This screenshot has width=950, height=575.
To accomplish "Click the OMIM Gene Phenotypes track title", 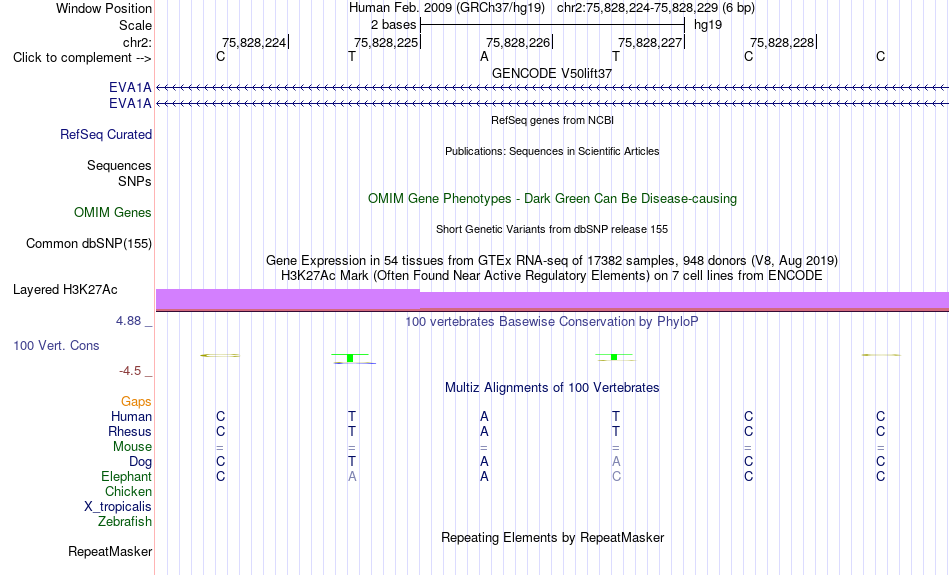I will (552, 199).
